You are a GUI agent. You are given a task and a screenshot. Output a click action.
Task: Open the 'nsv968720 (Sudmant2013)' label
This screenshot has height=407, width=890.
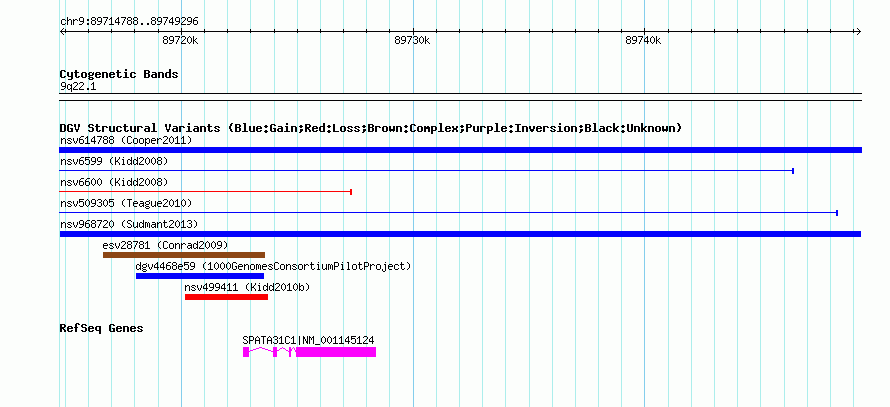(x=129, y=224)
